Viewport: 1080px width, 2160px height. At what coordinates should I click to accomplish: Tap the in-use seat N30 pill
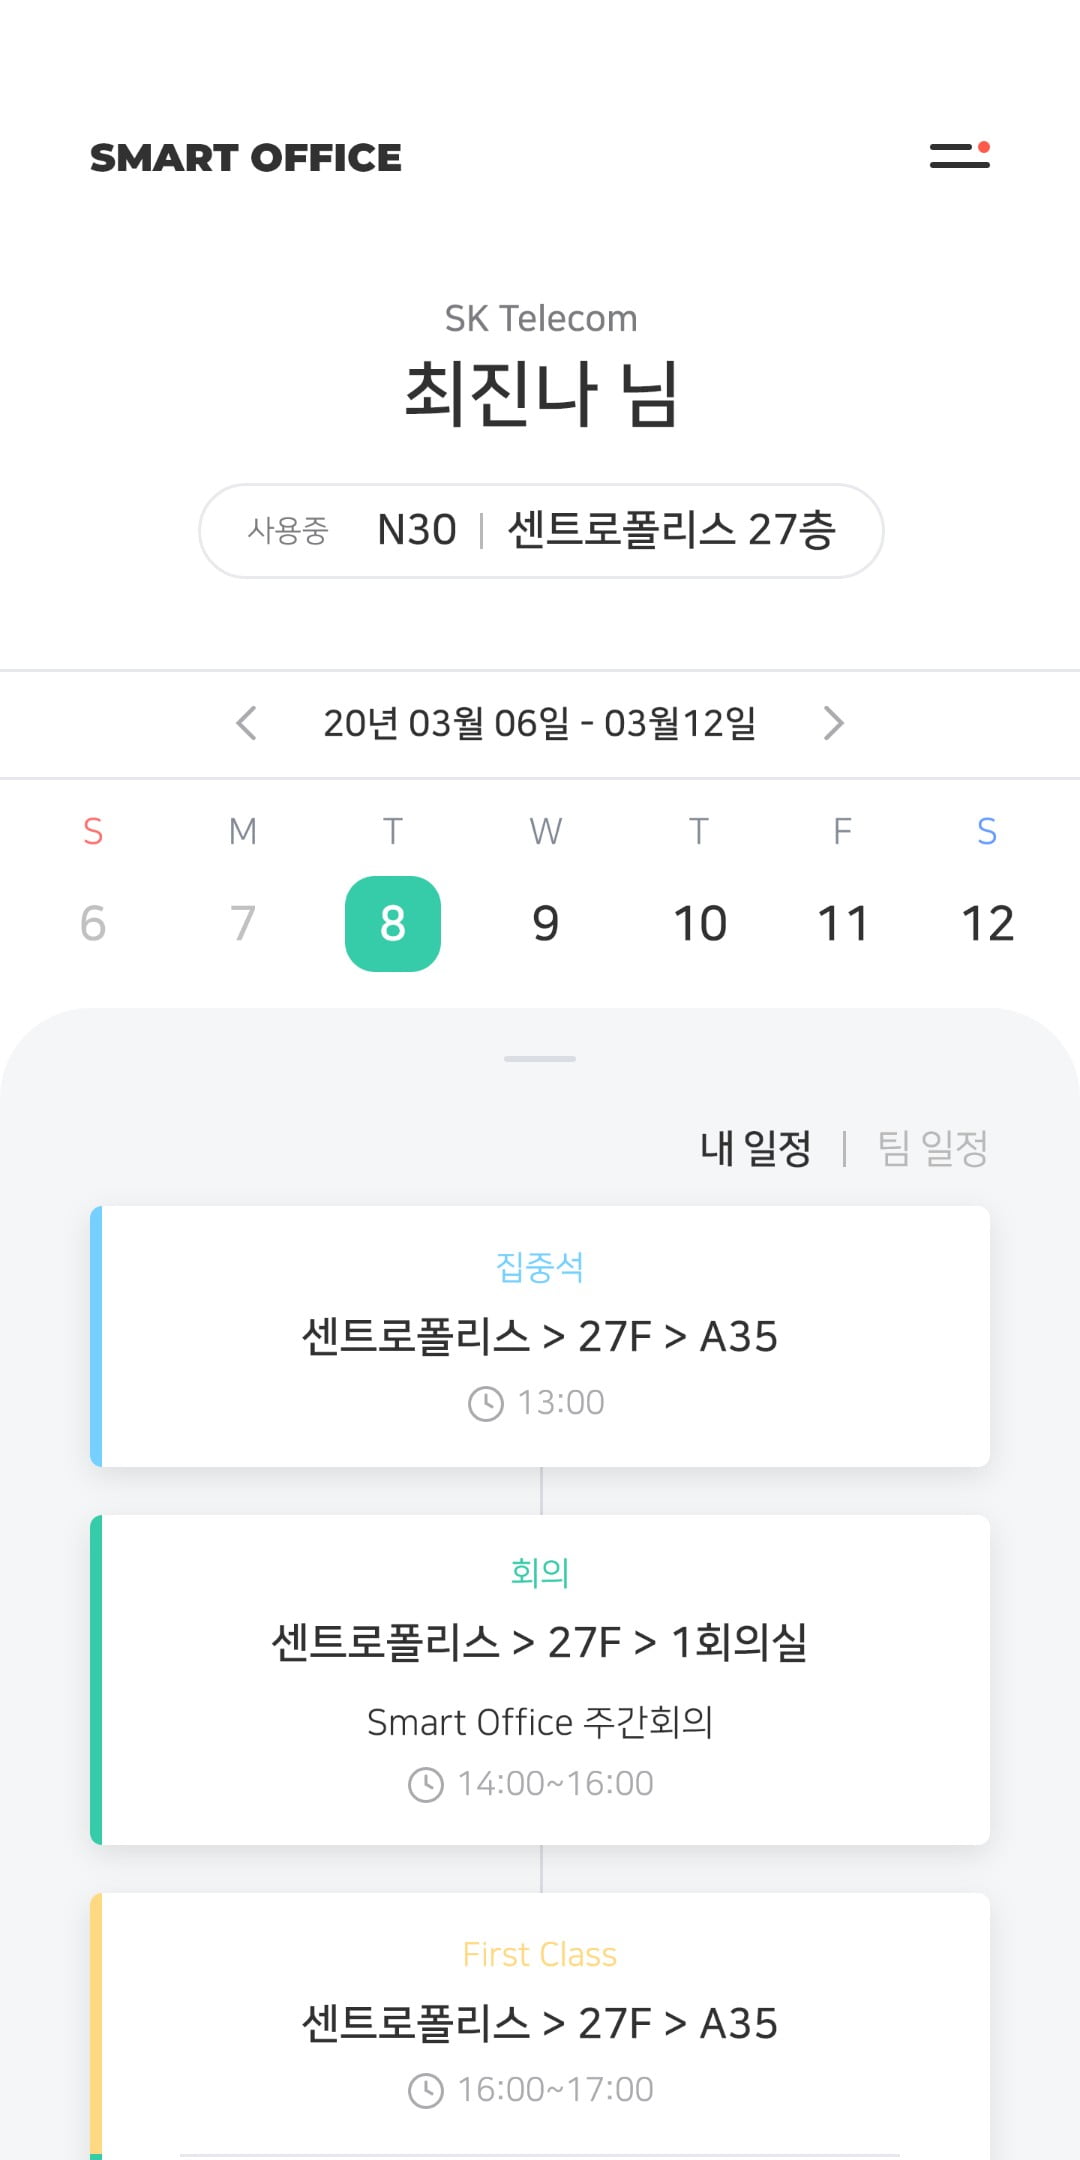541,531
